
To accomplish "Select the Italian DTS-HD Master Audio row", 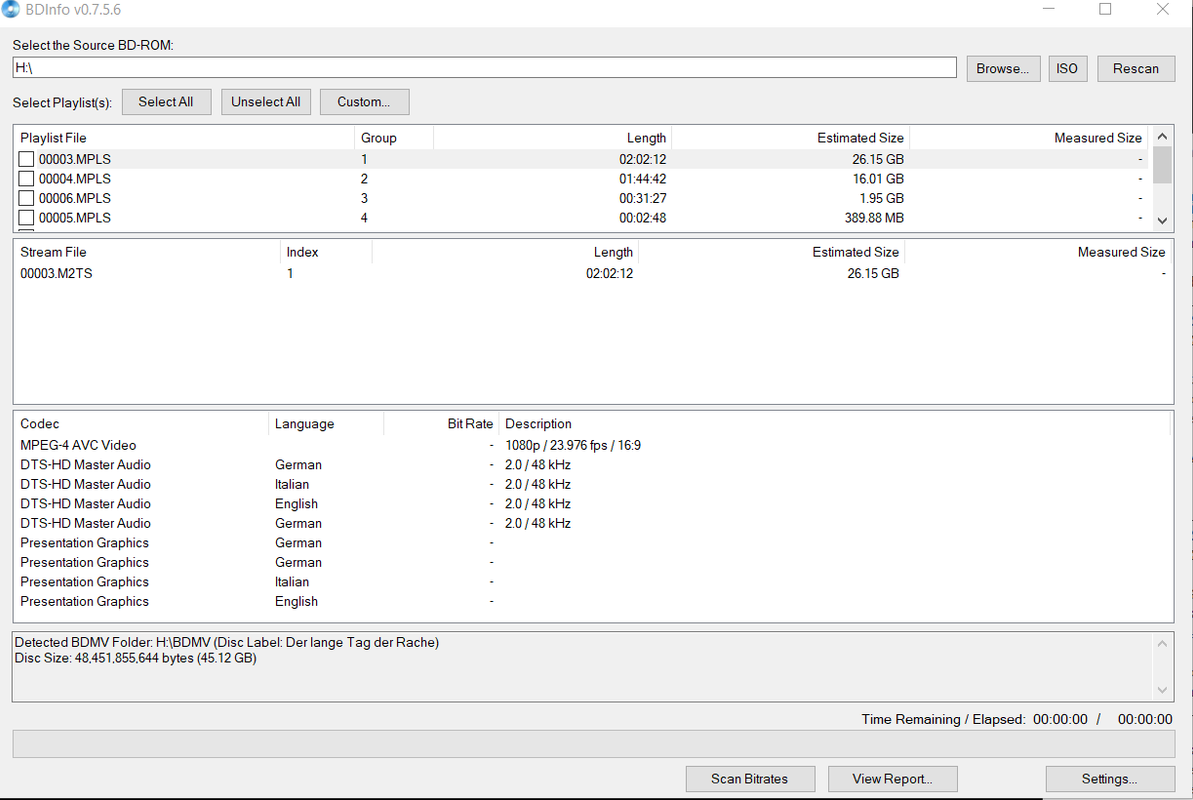I will 593,484.
